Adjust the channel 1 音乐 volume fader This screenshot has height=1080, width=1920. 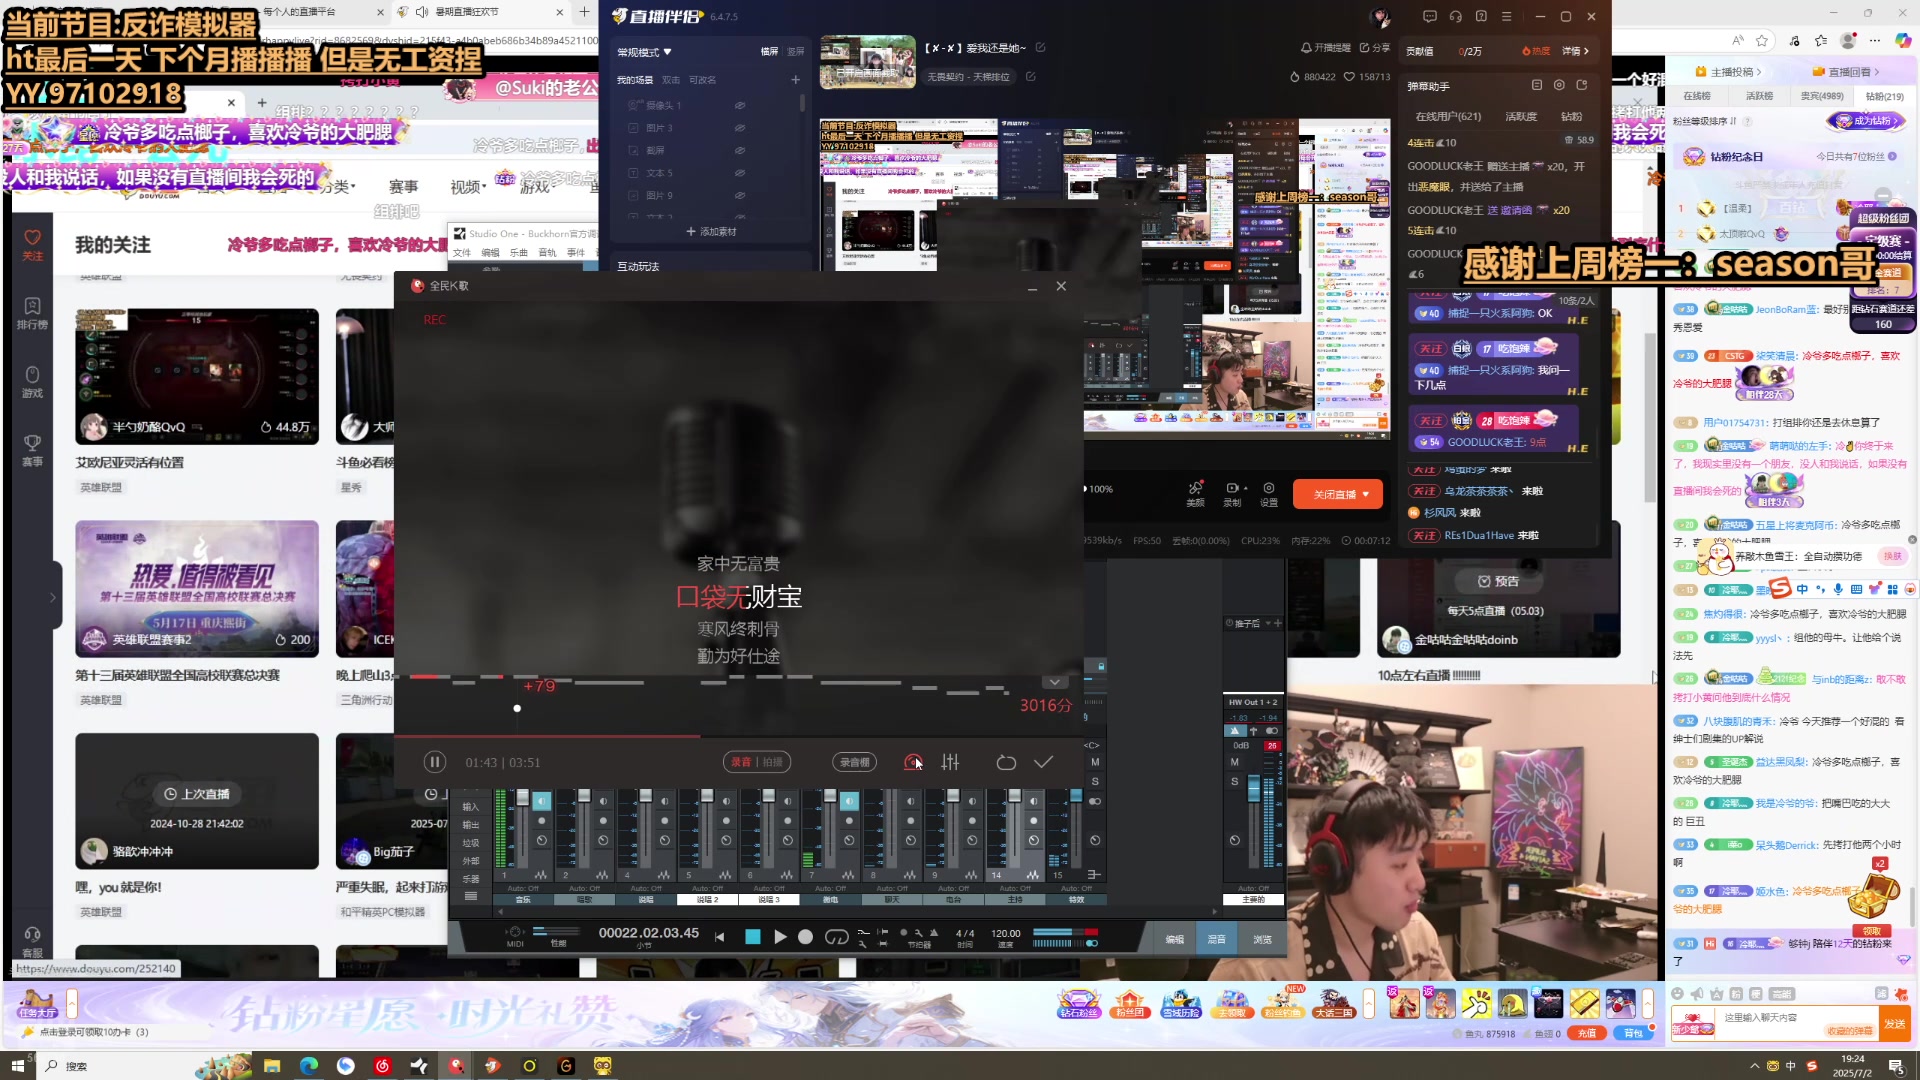pyautogui.click(x=522, y=797)
